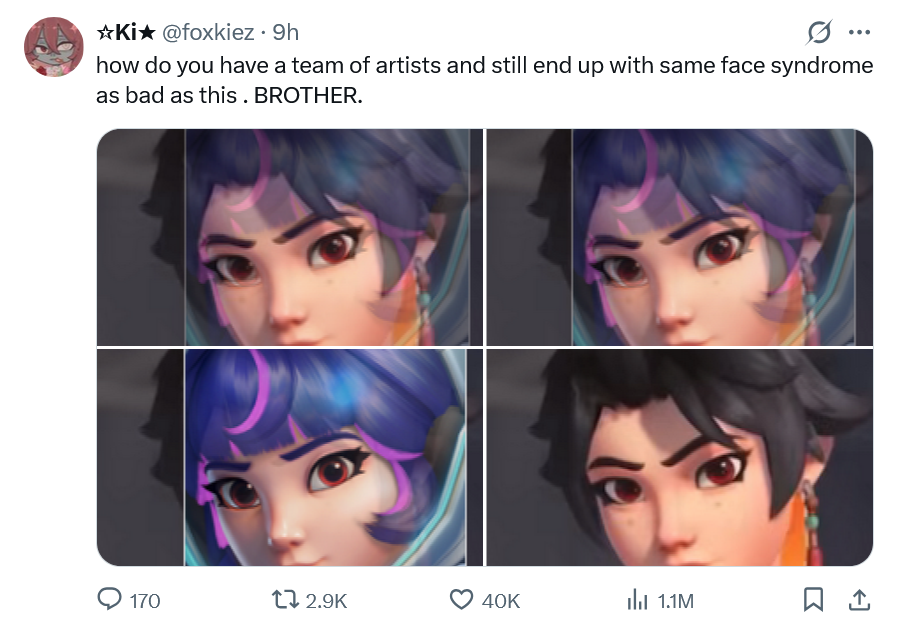The image size is (898, 633).
Task: Like the post with the heart icon
Action: (x=460, y=600)
